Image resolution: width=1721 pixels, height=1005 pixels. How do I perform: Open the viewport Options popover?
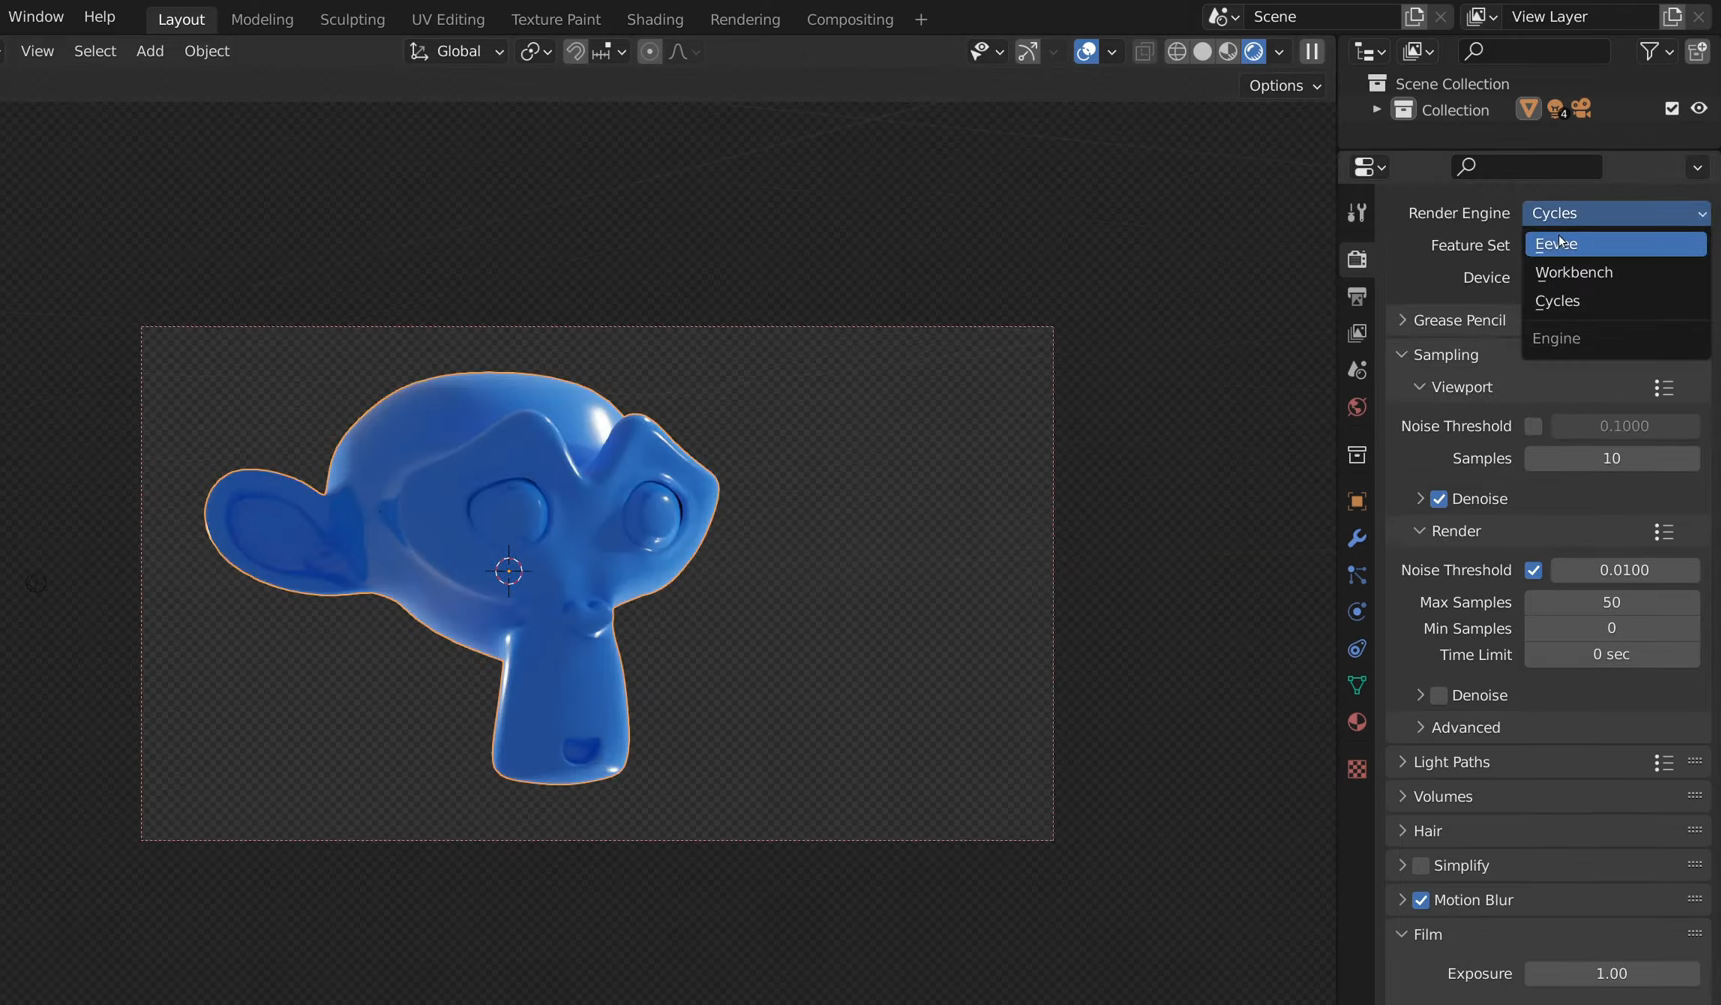pos(1285,86)
